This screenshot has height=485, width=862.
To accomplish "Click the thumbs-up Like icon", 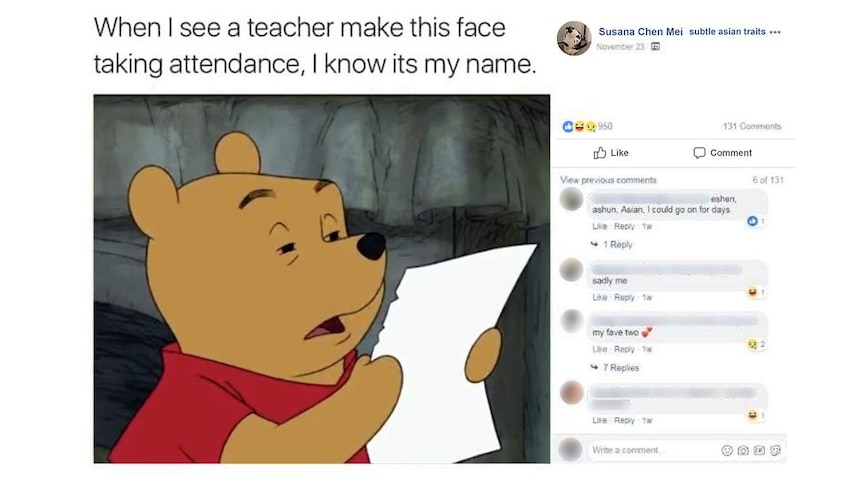I will [599, 153].
